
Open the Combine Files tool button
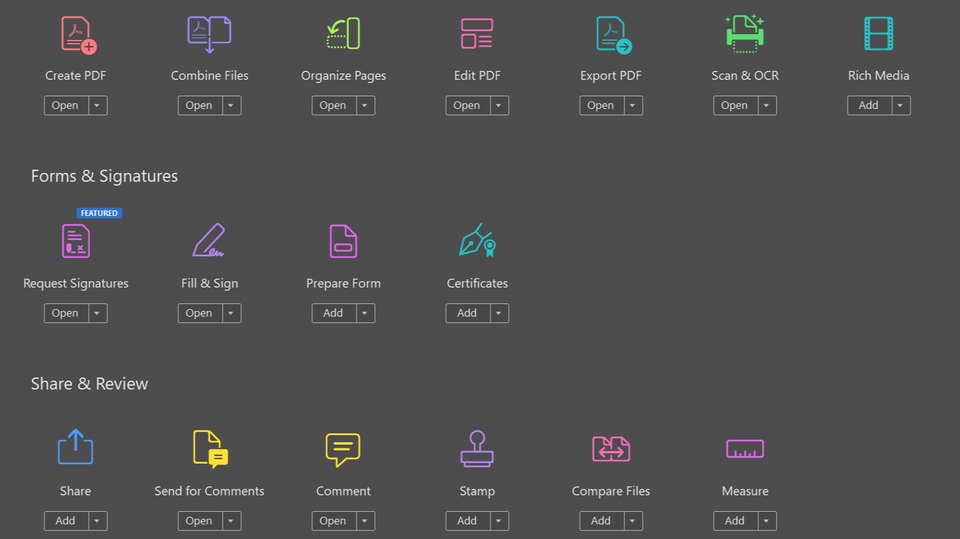pos(200,105)
